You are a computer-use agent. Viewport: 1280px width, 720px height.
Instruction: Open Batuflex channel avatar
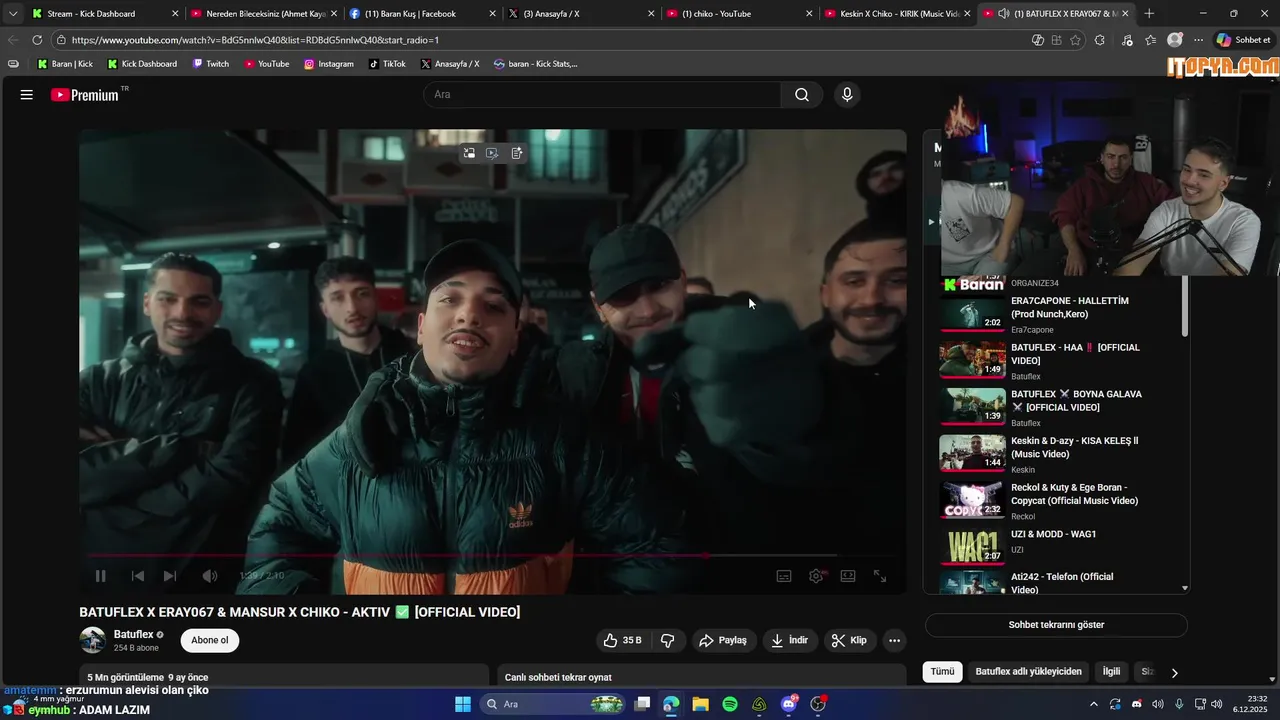[x=93, y=640]
